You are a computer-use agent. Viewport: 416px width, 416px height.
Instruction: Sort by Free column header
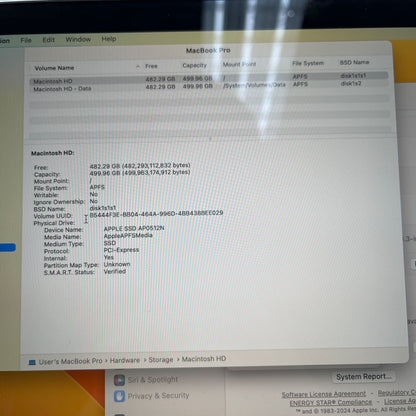click(151, 66)
